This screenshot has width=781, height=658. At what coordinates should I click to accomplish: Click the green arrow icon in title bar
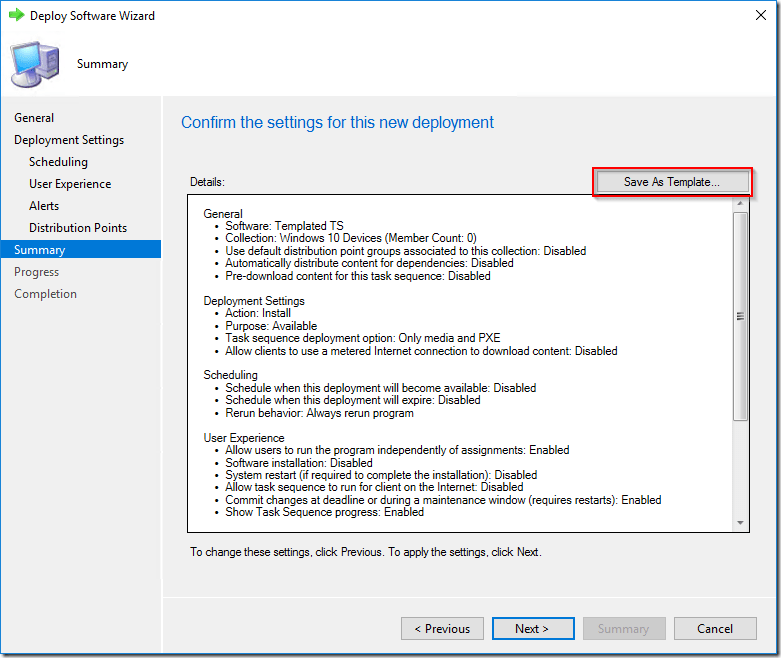click(16, 16)
